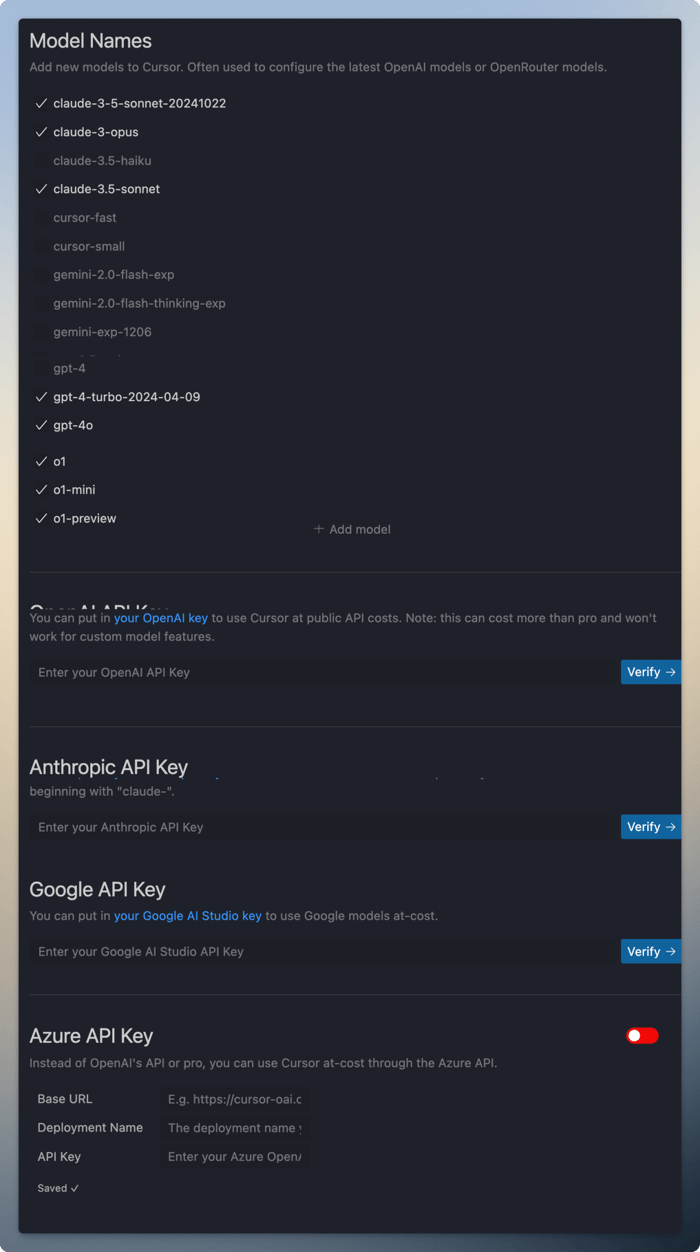700x1252 pixels.
Task: Enable gemini-2.0-flash-exp model checkbox
Action: tap(42, 274)
